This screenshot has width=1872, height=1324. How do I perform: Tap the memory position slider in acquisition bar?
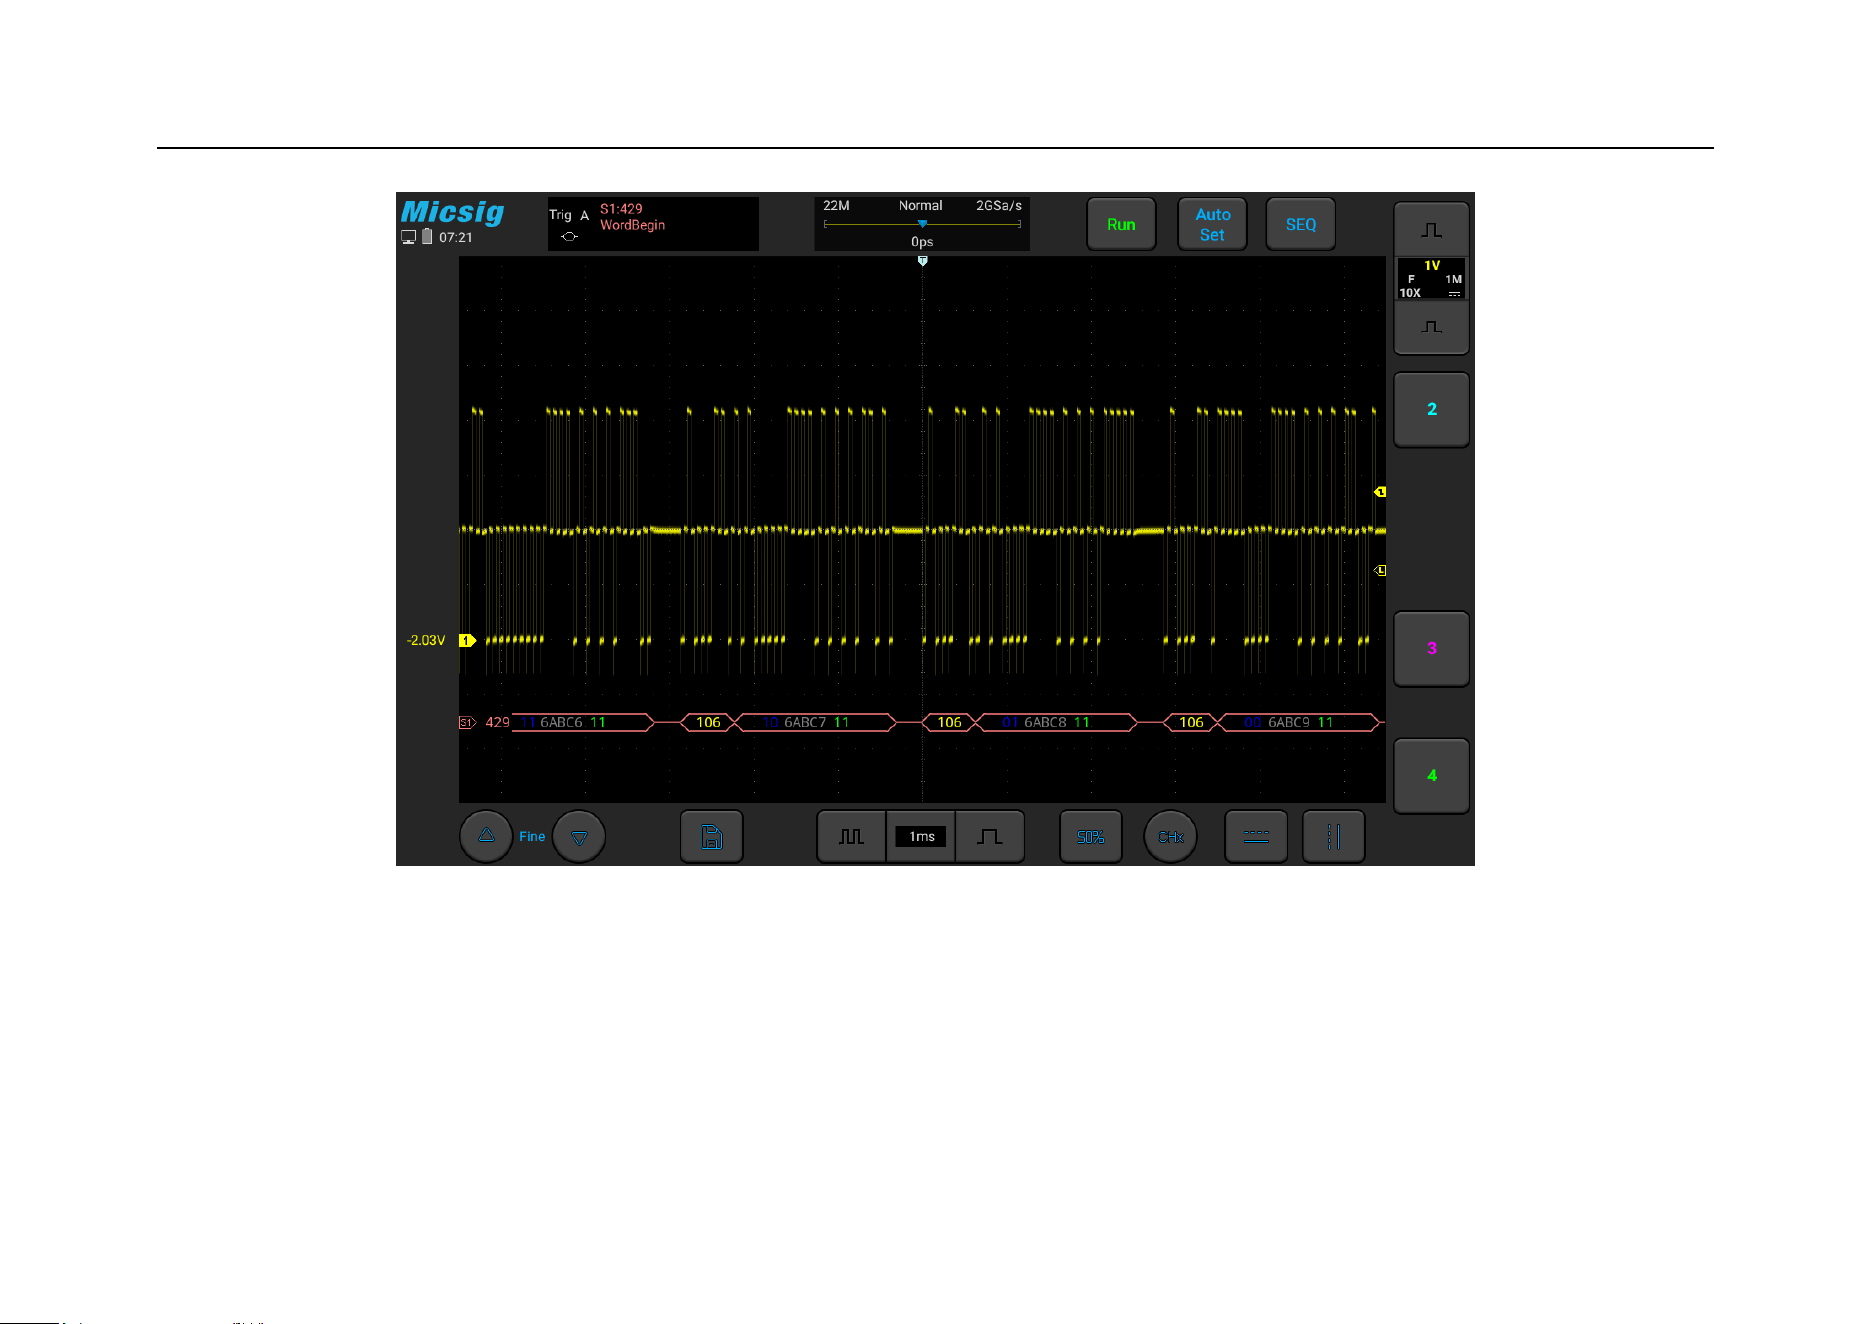pos(922,224)
